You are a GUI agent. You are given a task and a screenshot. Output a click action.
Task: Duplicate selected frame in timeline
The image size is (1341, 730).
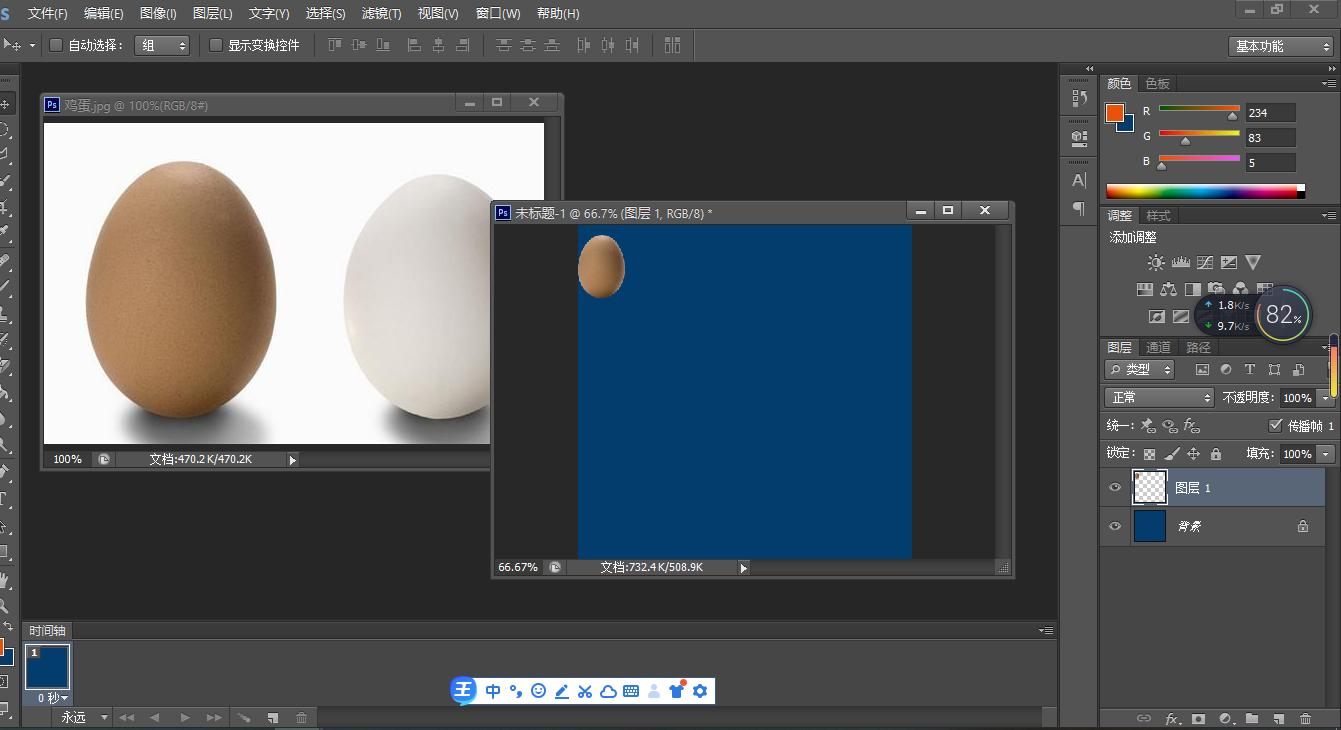[272, 718]
